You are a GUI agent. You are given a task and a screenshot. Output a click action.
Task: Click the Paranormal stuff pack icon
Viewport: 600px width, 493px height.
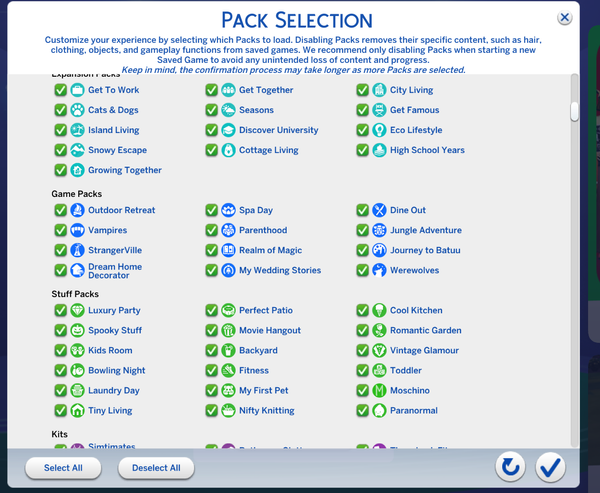(x=379, y=410)
